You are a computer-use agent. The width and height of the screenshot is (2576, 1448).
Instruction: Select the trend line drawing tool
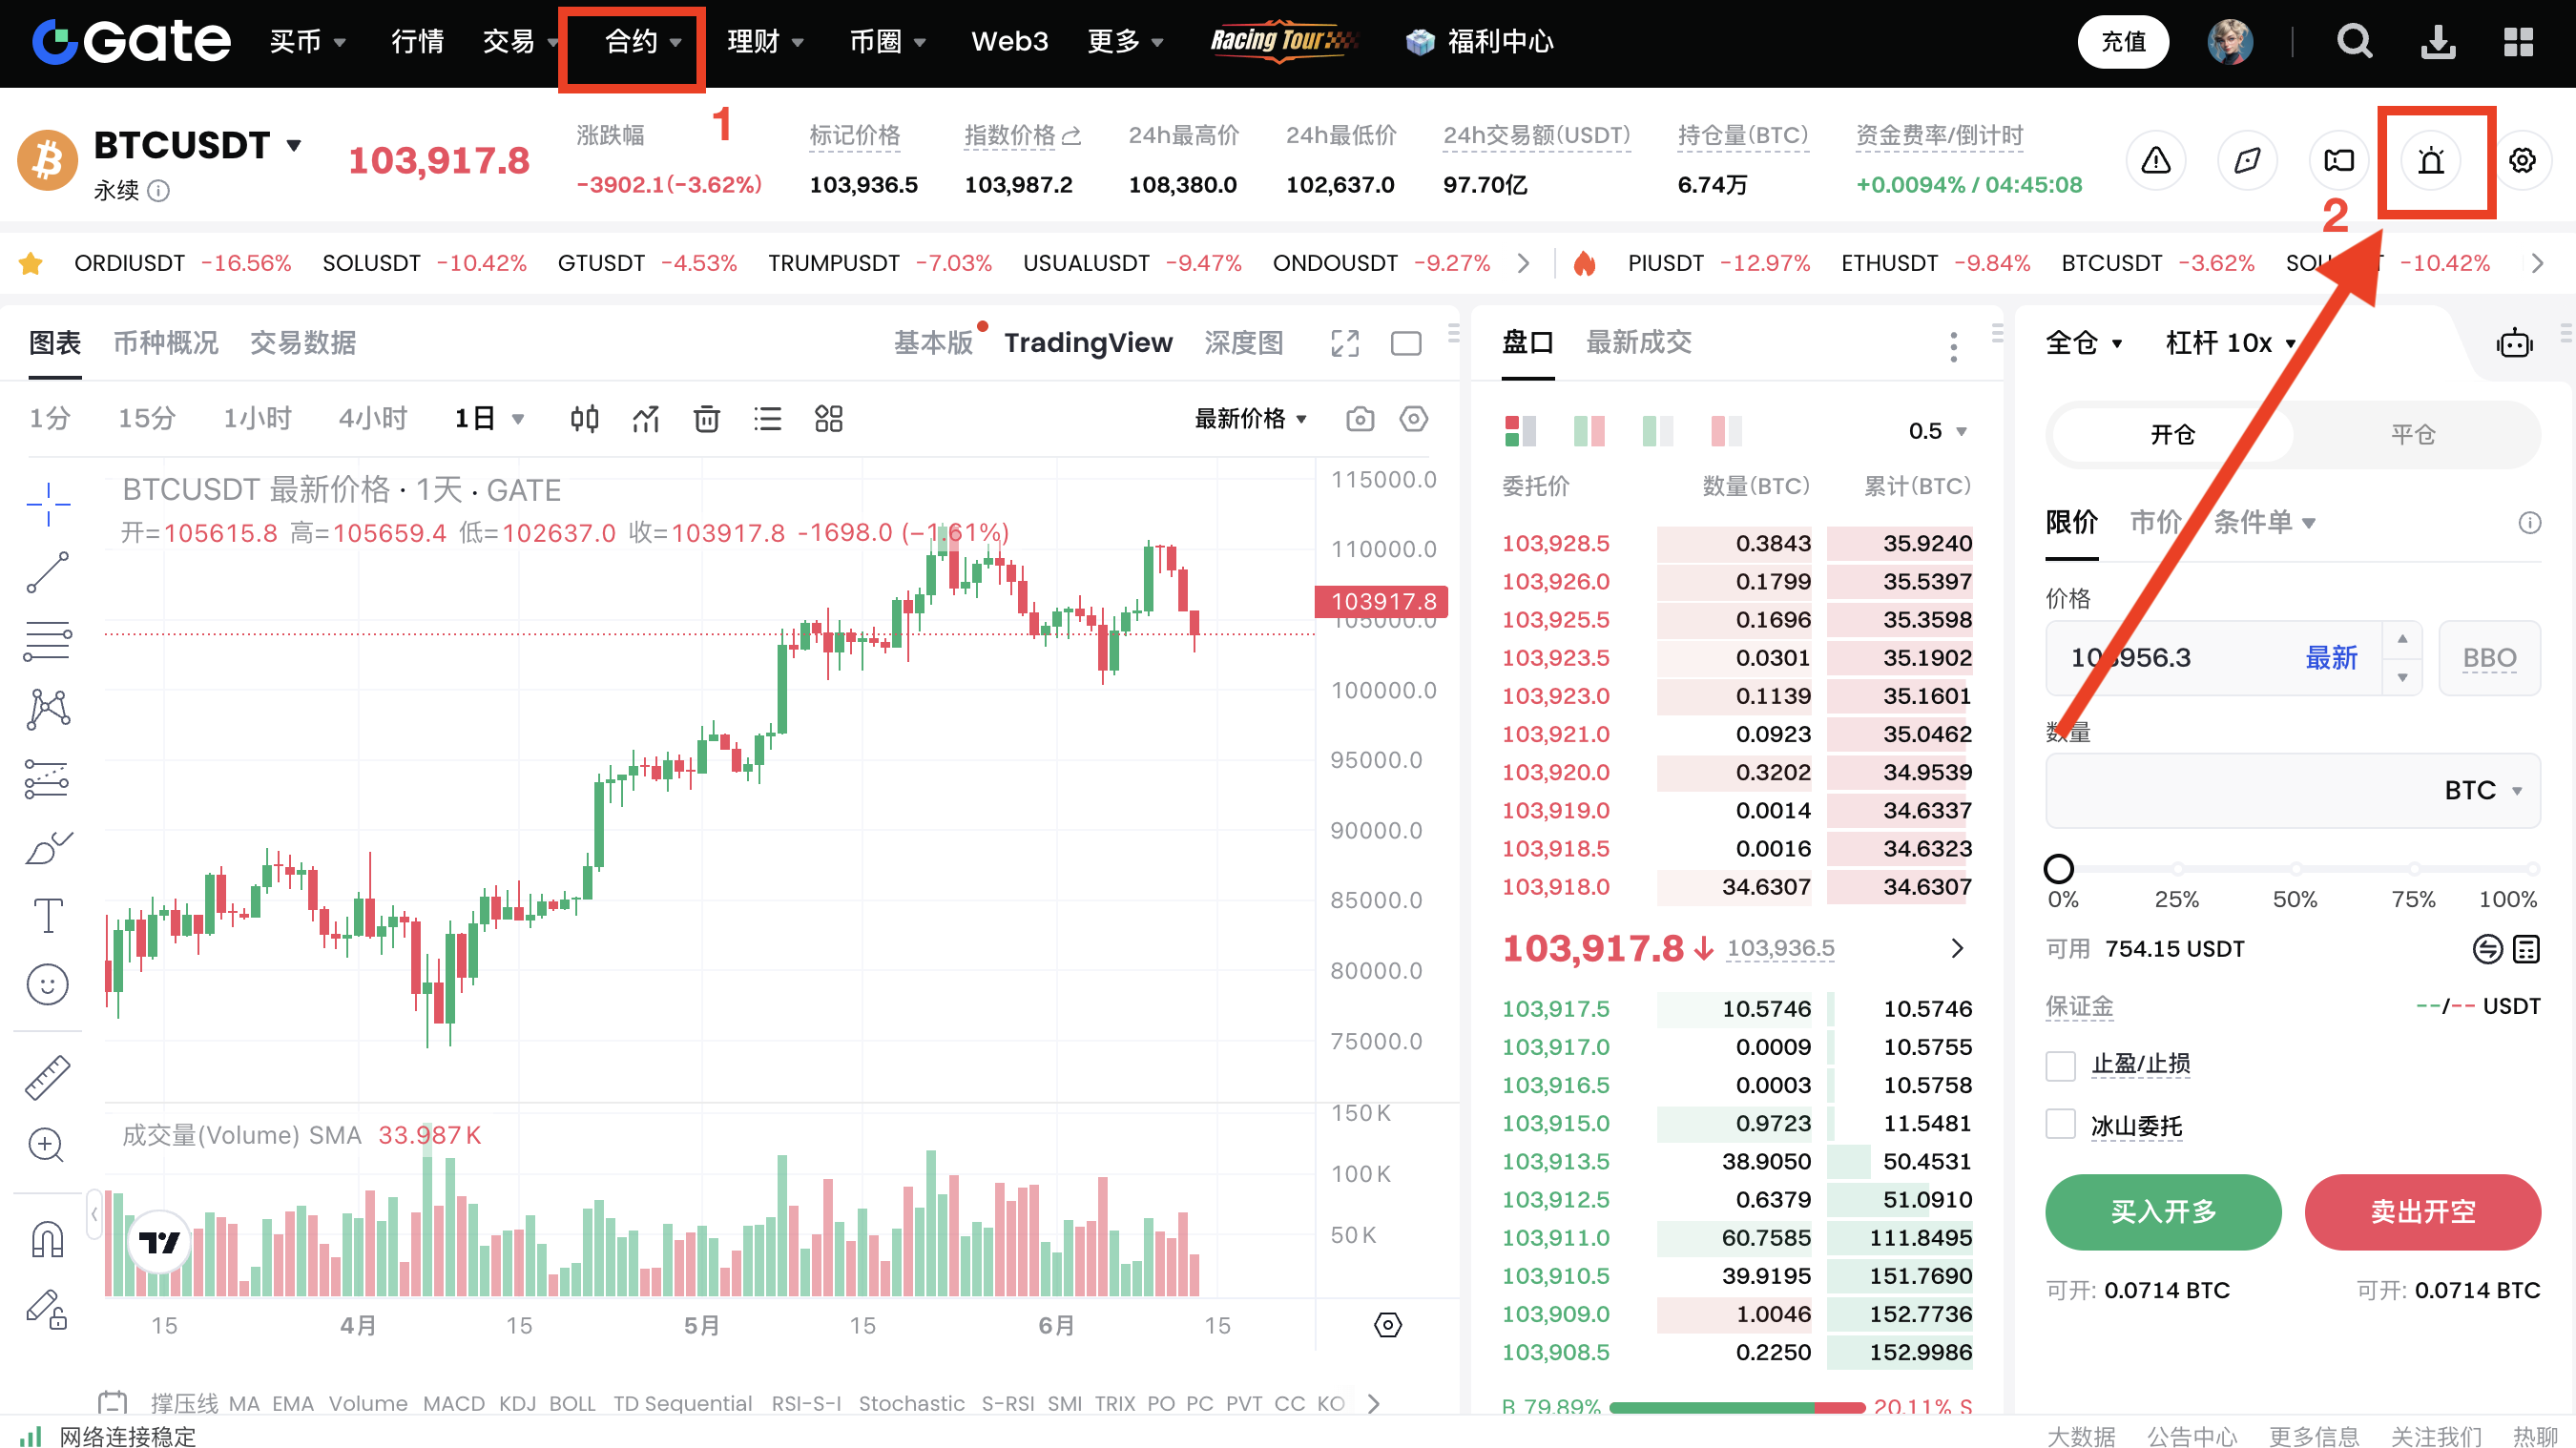[47, 572]
